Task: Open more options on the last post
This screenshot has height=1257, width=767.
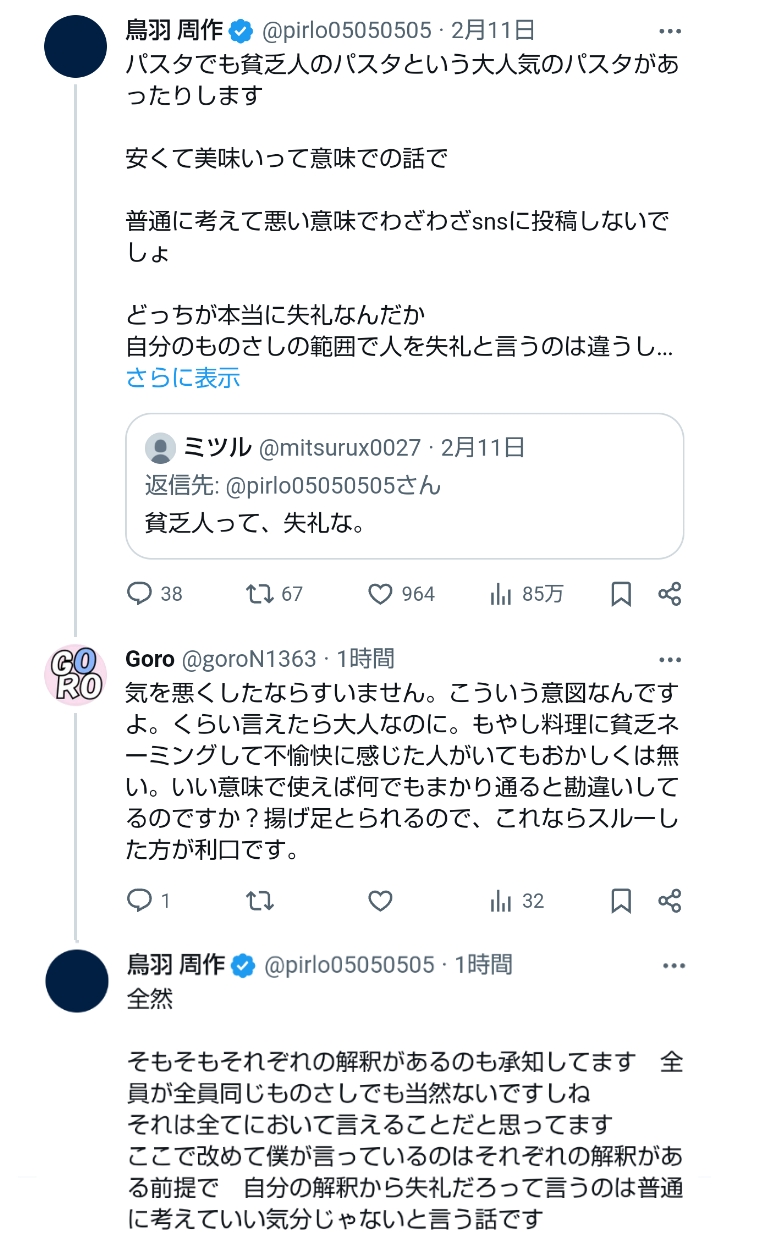Action: 674,965
